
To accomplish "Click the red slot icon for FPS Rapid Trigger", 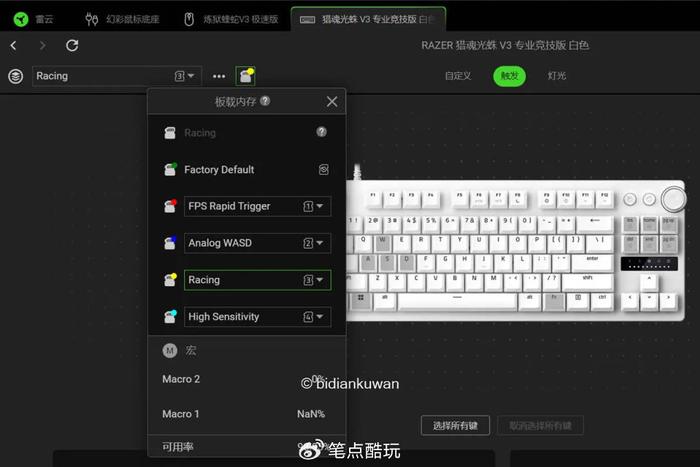I will coord(170,206).
